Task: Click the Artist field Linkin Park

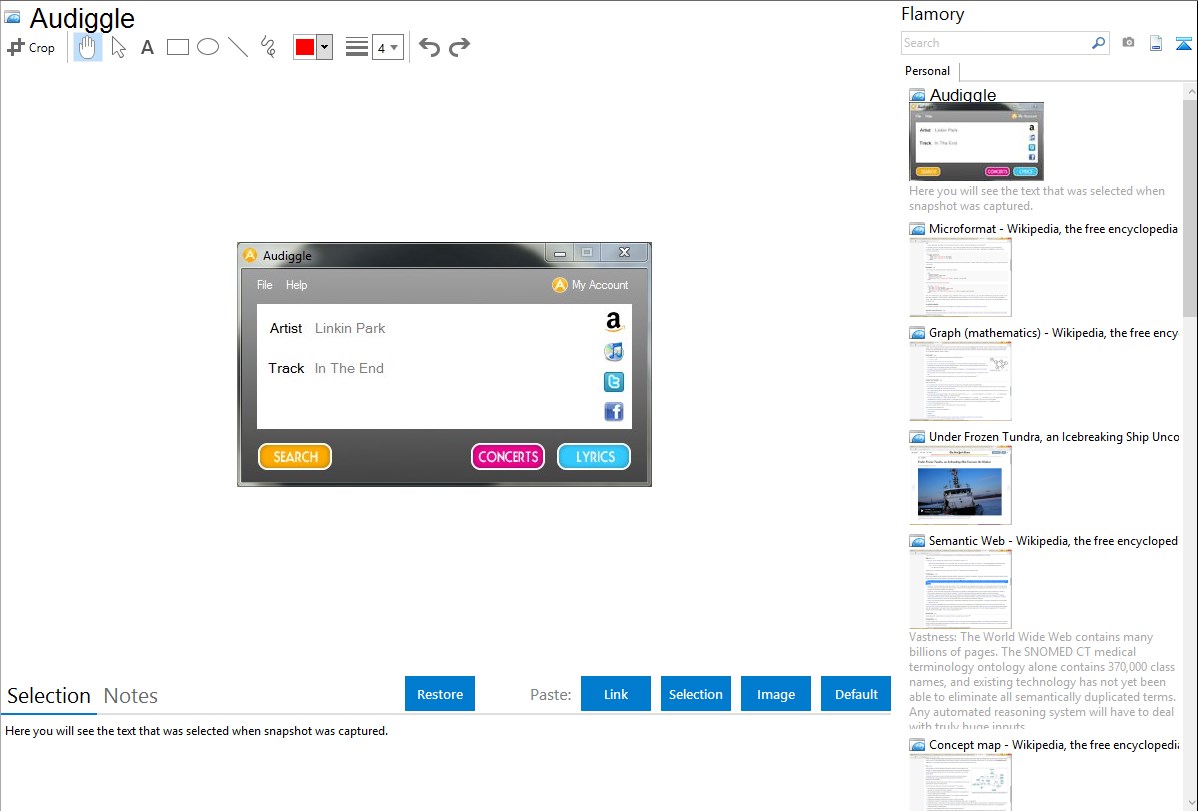Action: pos(350,328)
